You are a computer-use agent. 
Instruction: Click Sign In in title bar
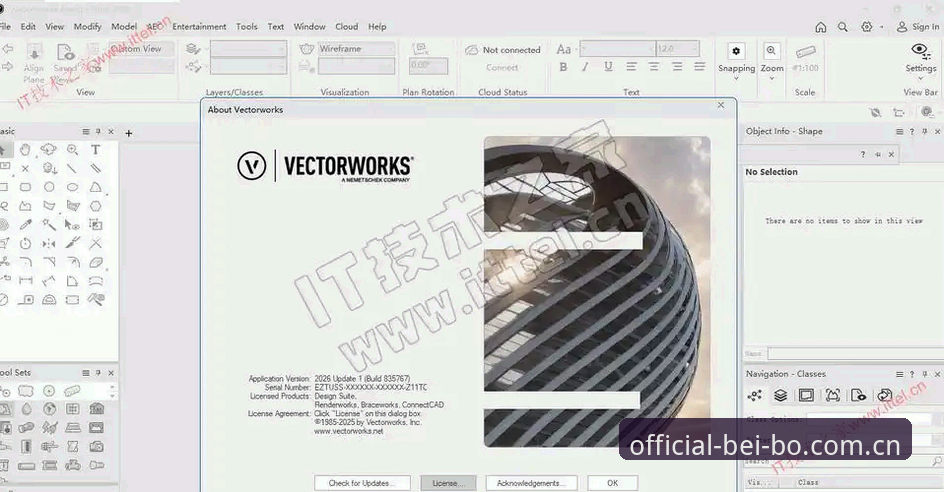click(x=918, y=27)
